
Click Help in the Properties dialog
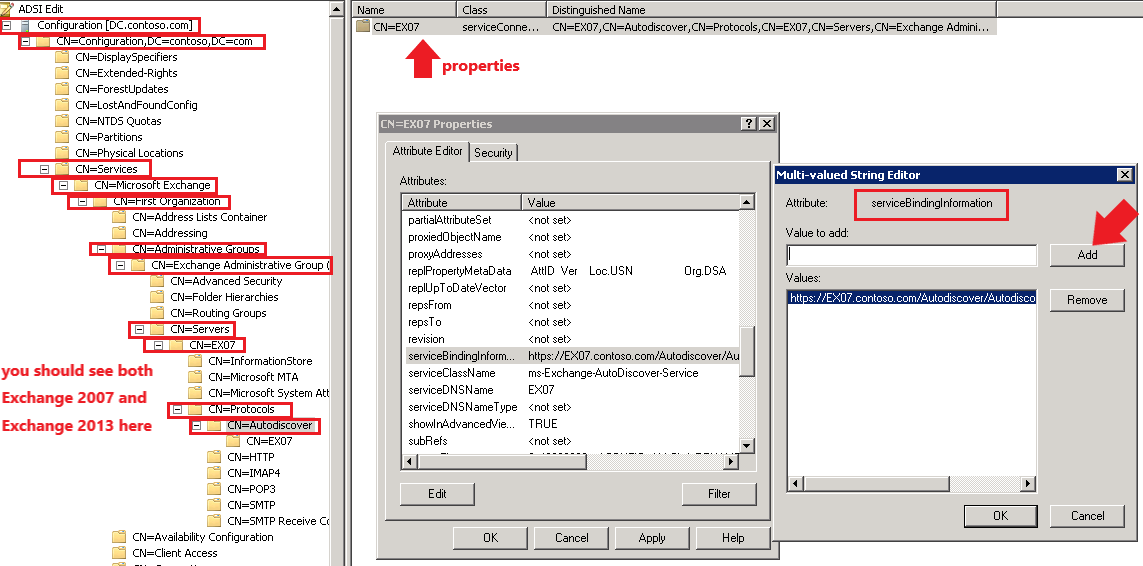733,538
